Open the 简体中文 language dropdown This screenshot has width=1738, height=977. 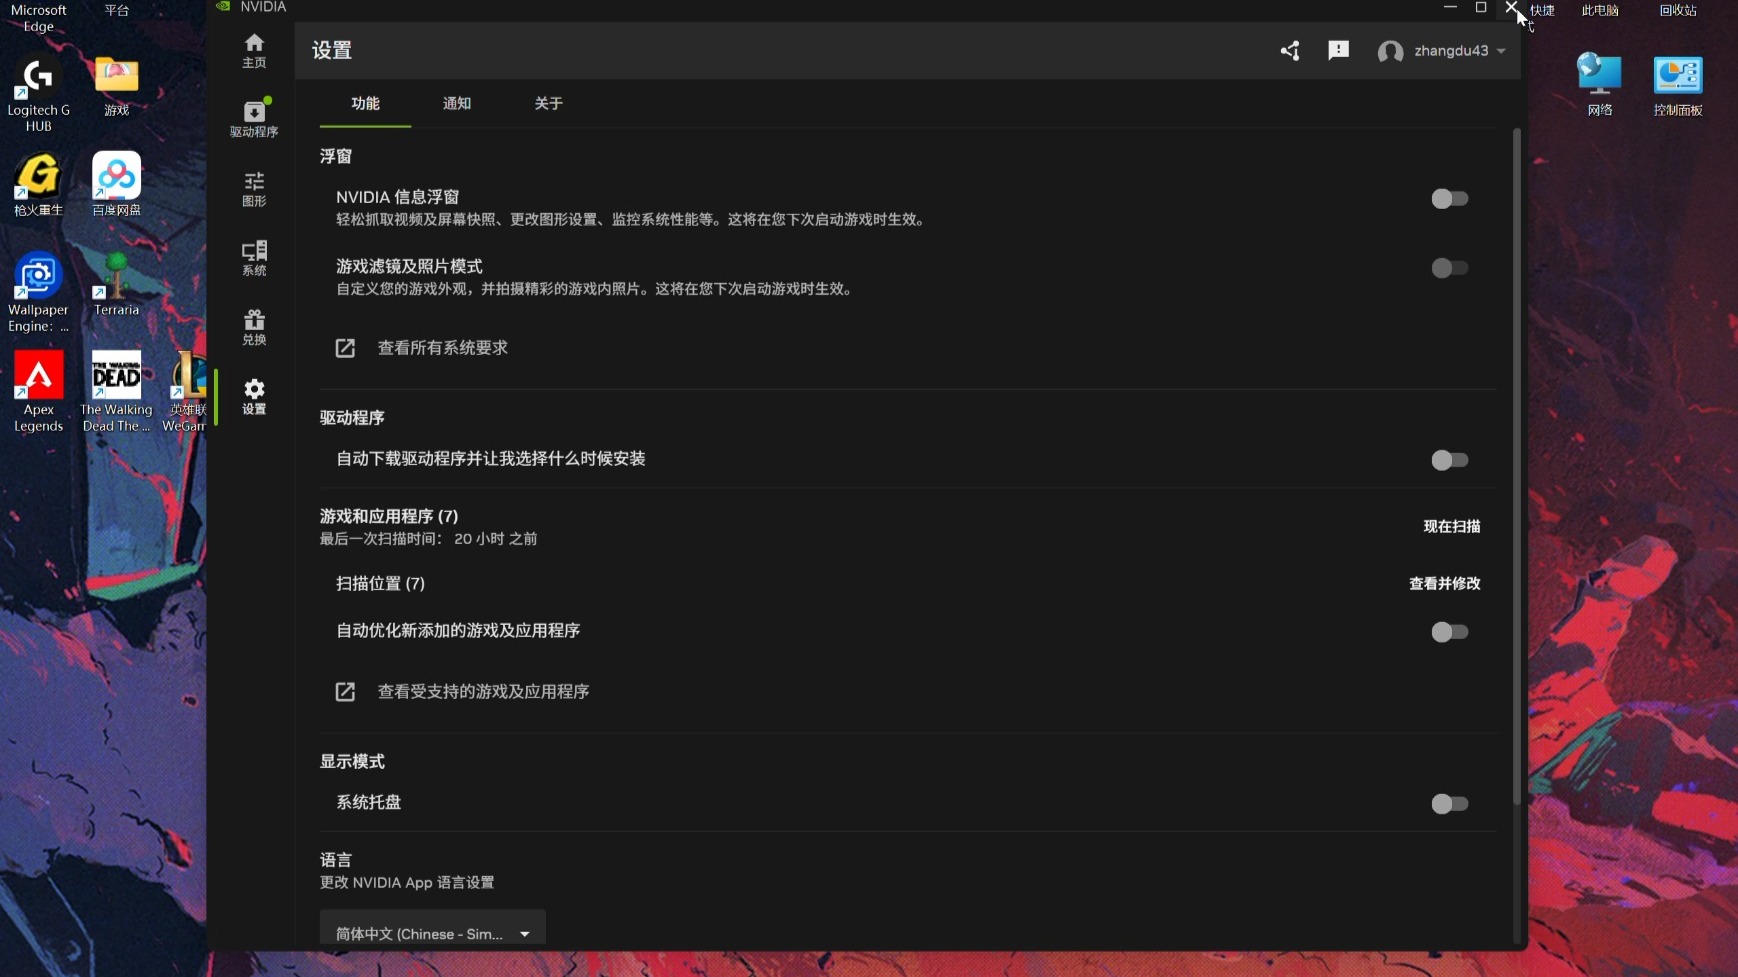(432, 931)
